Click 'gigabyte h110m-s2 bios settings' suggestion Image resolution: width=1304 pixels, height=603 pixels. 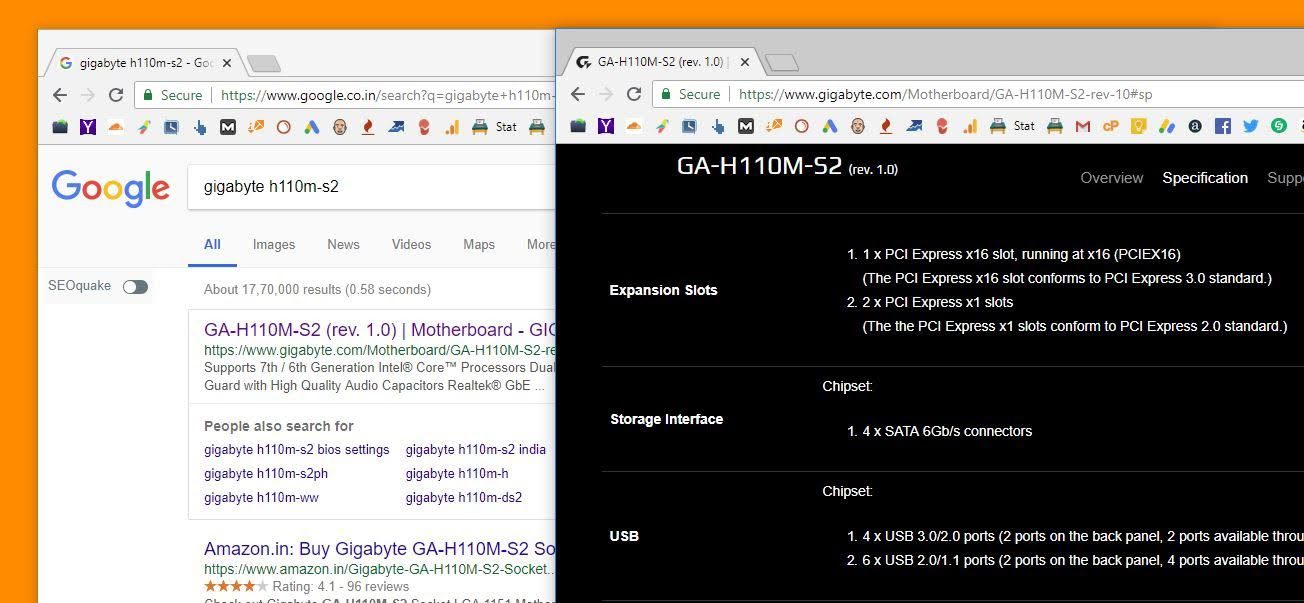click(x=296, y=450)
